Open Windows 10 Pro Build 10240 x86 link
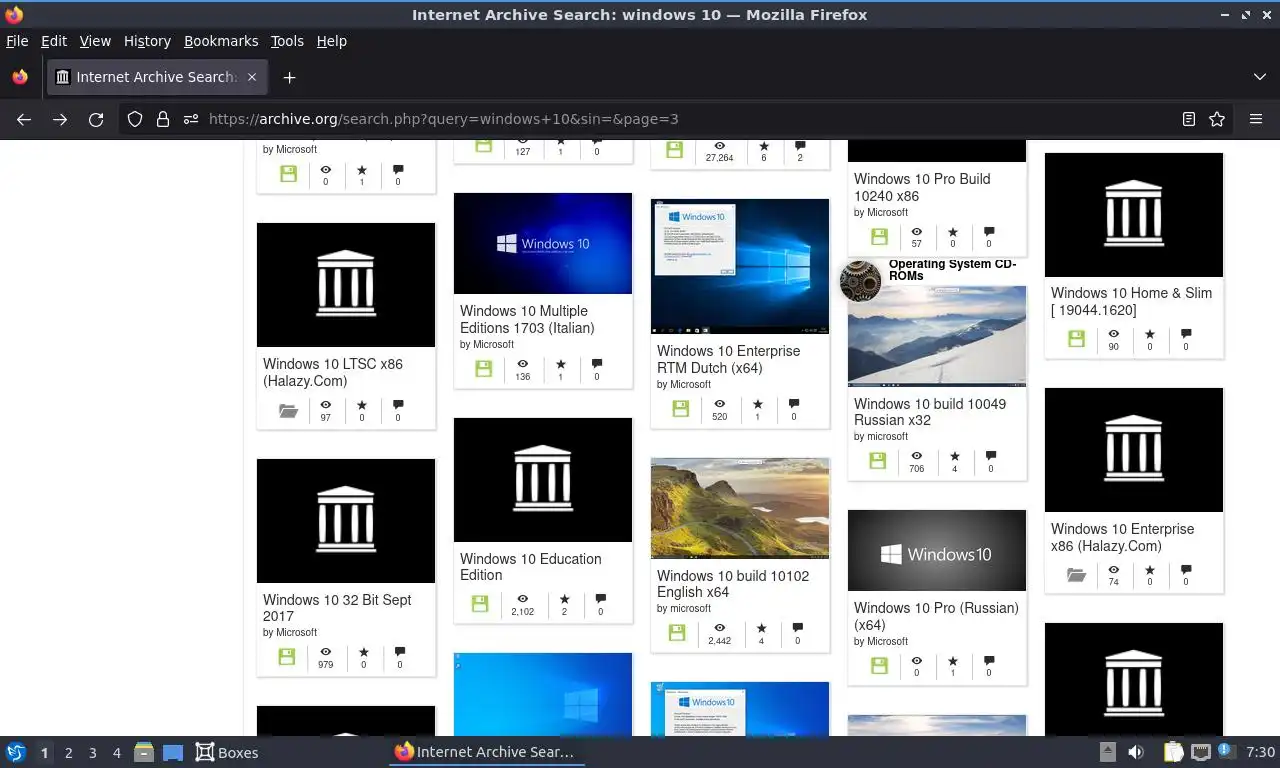Screen dimensions: 1280x768 click(922, 187)
